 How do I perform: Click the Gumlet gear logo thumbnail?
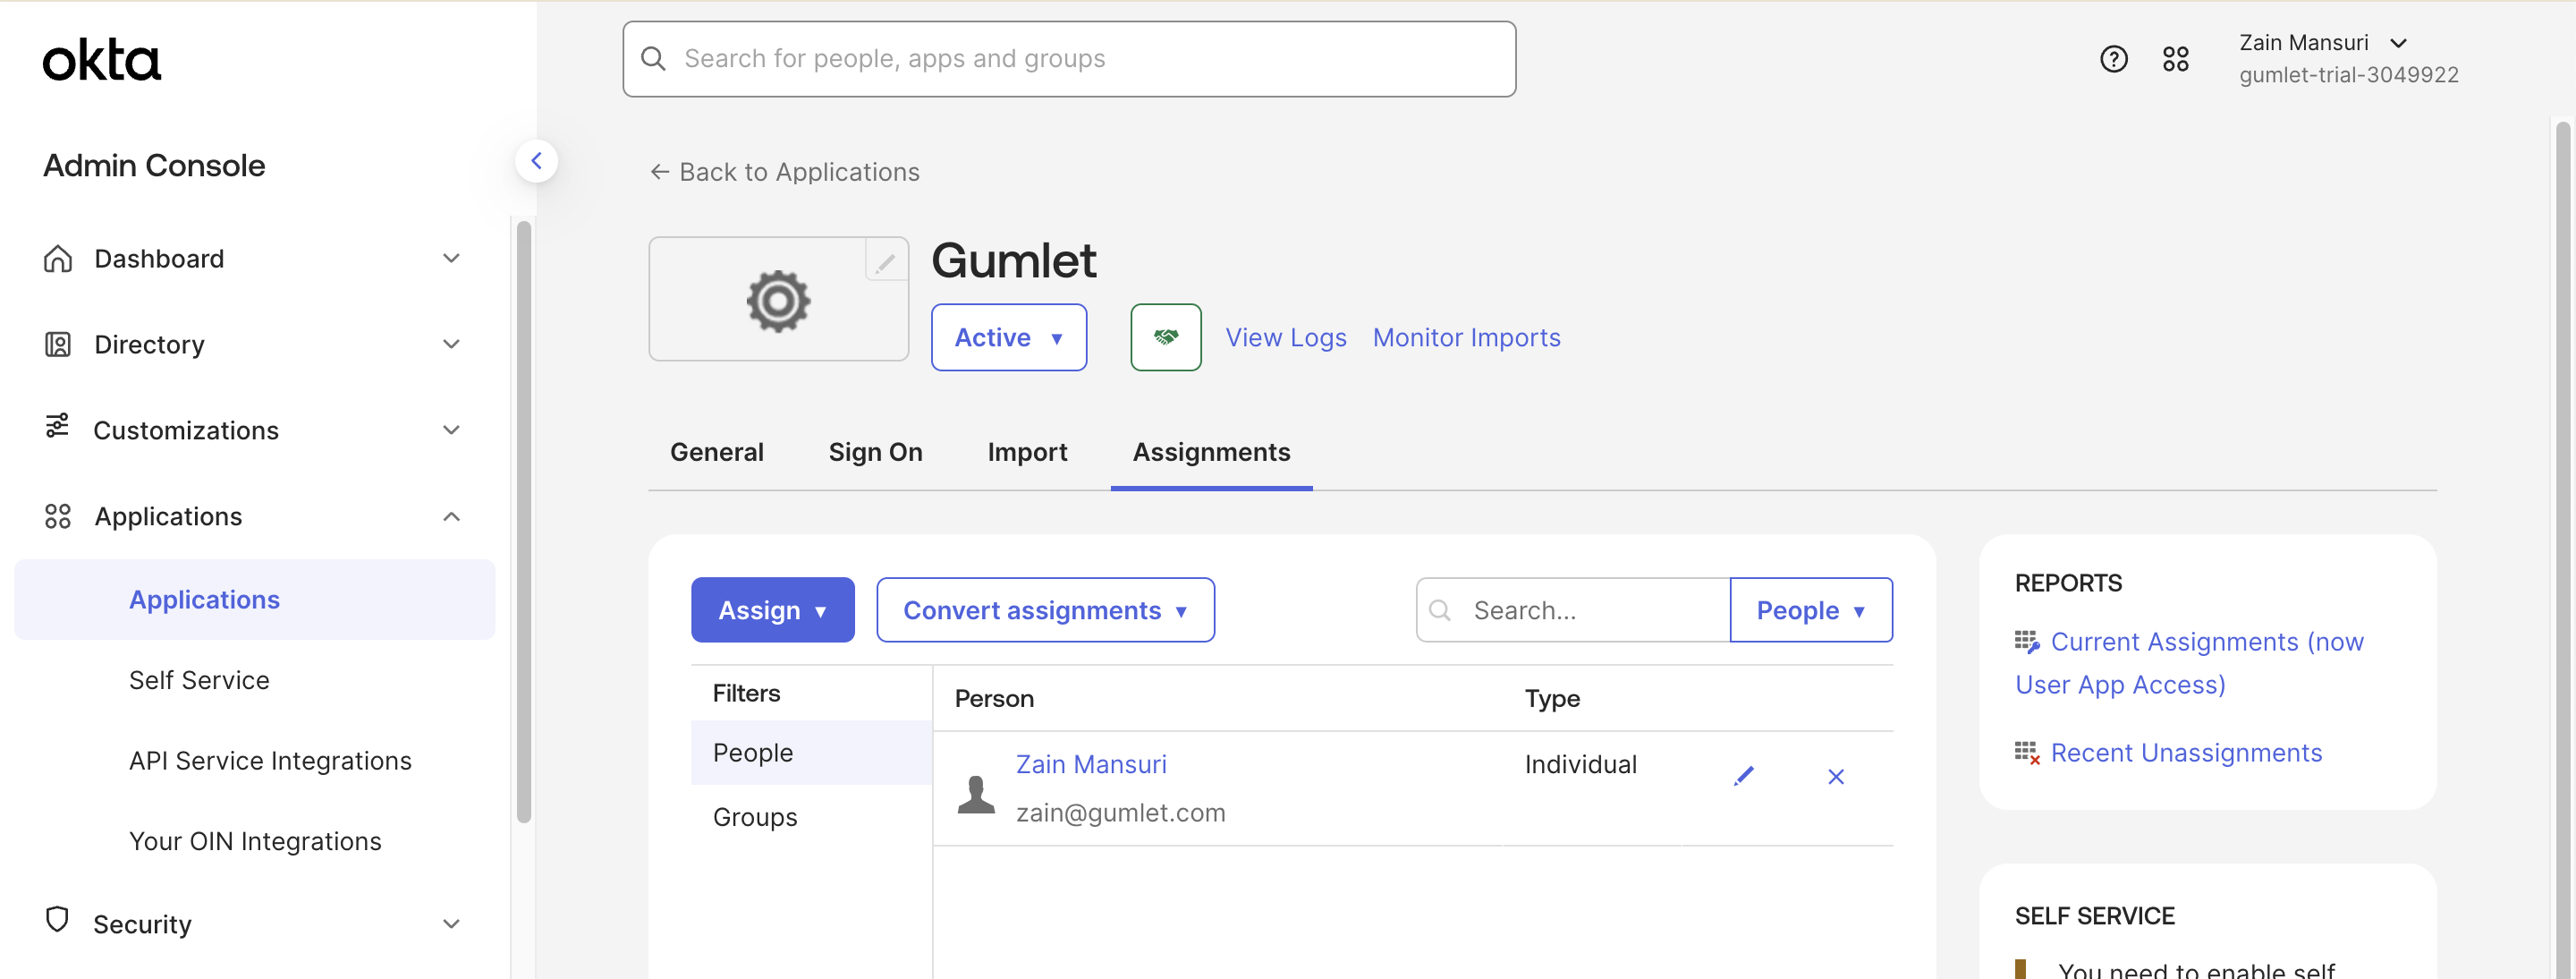pos(778,300)
